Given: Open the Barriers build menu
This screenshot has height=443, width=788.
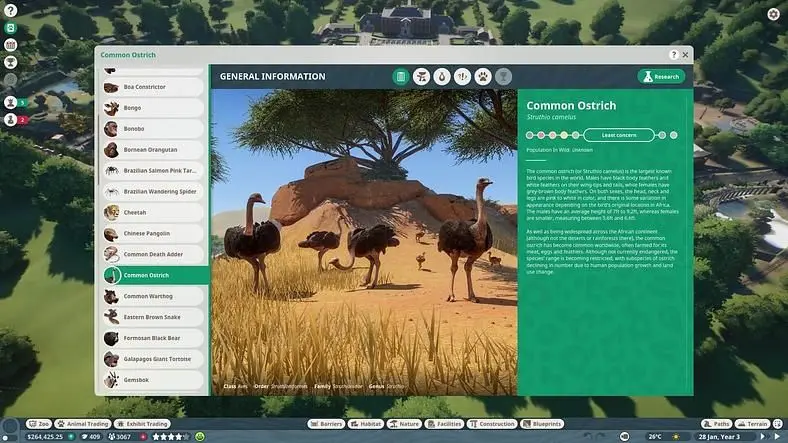Looking at the screenshot, I should pyautogui.click(x=326, y=424).
